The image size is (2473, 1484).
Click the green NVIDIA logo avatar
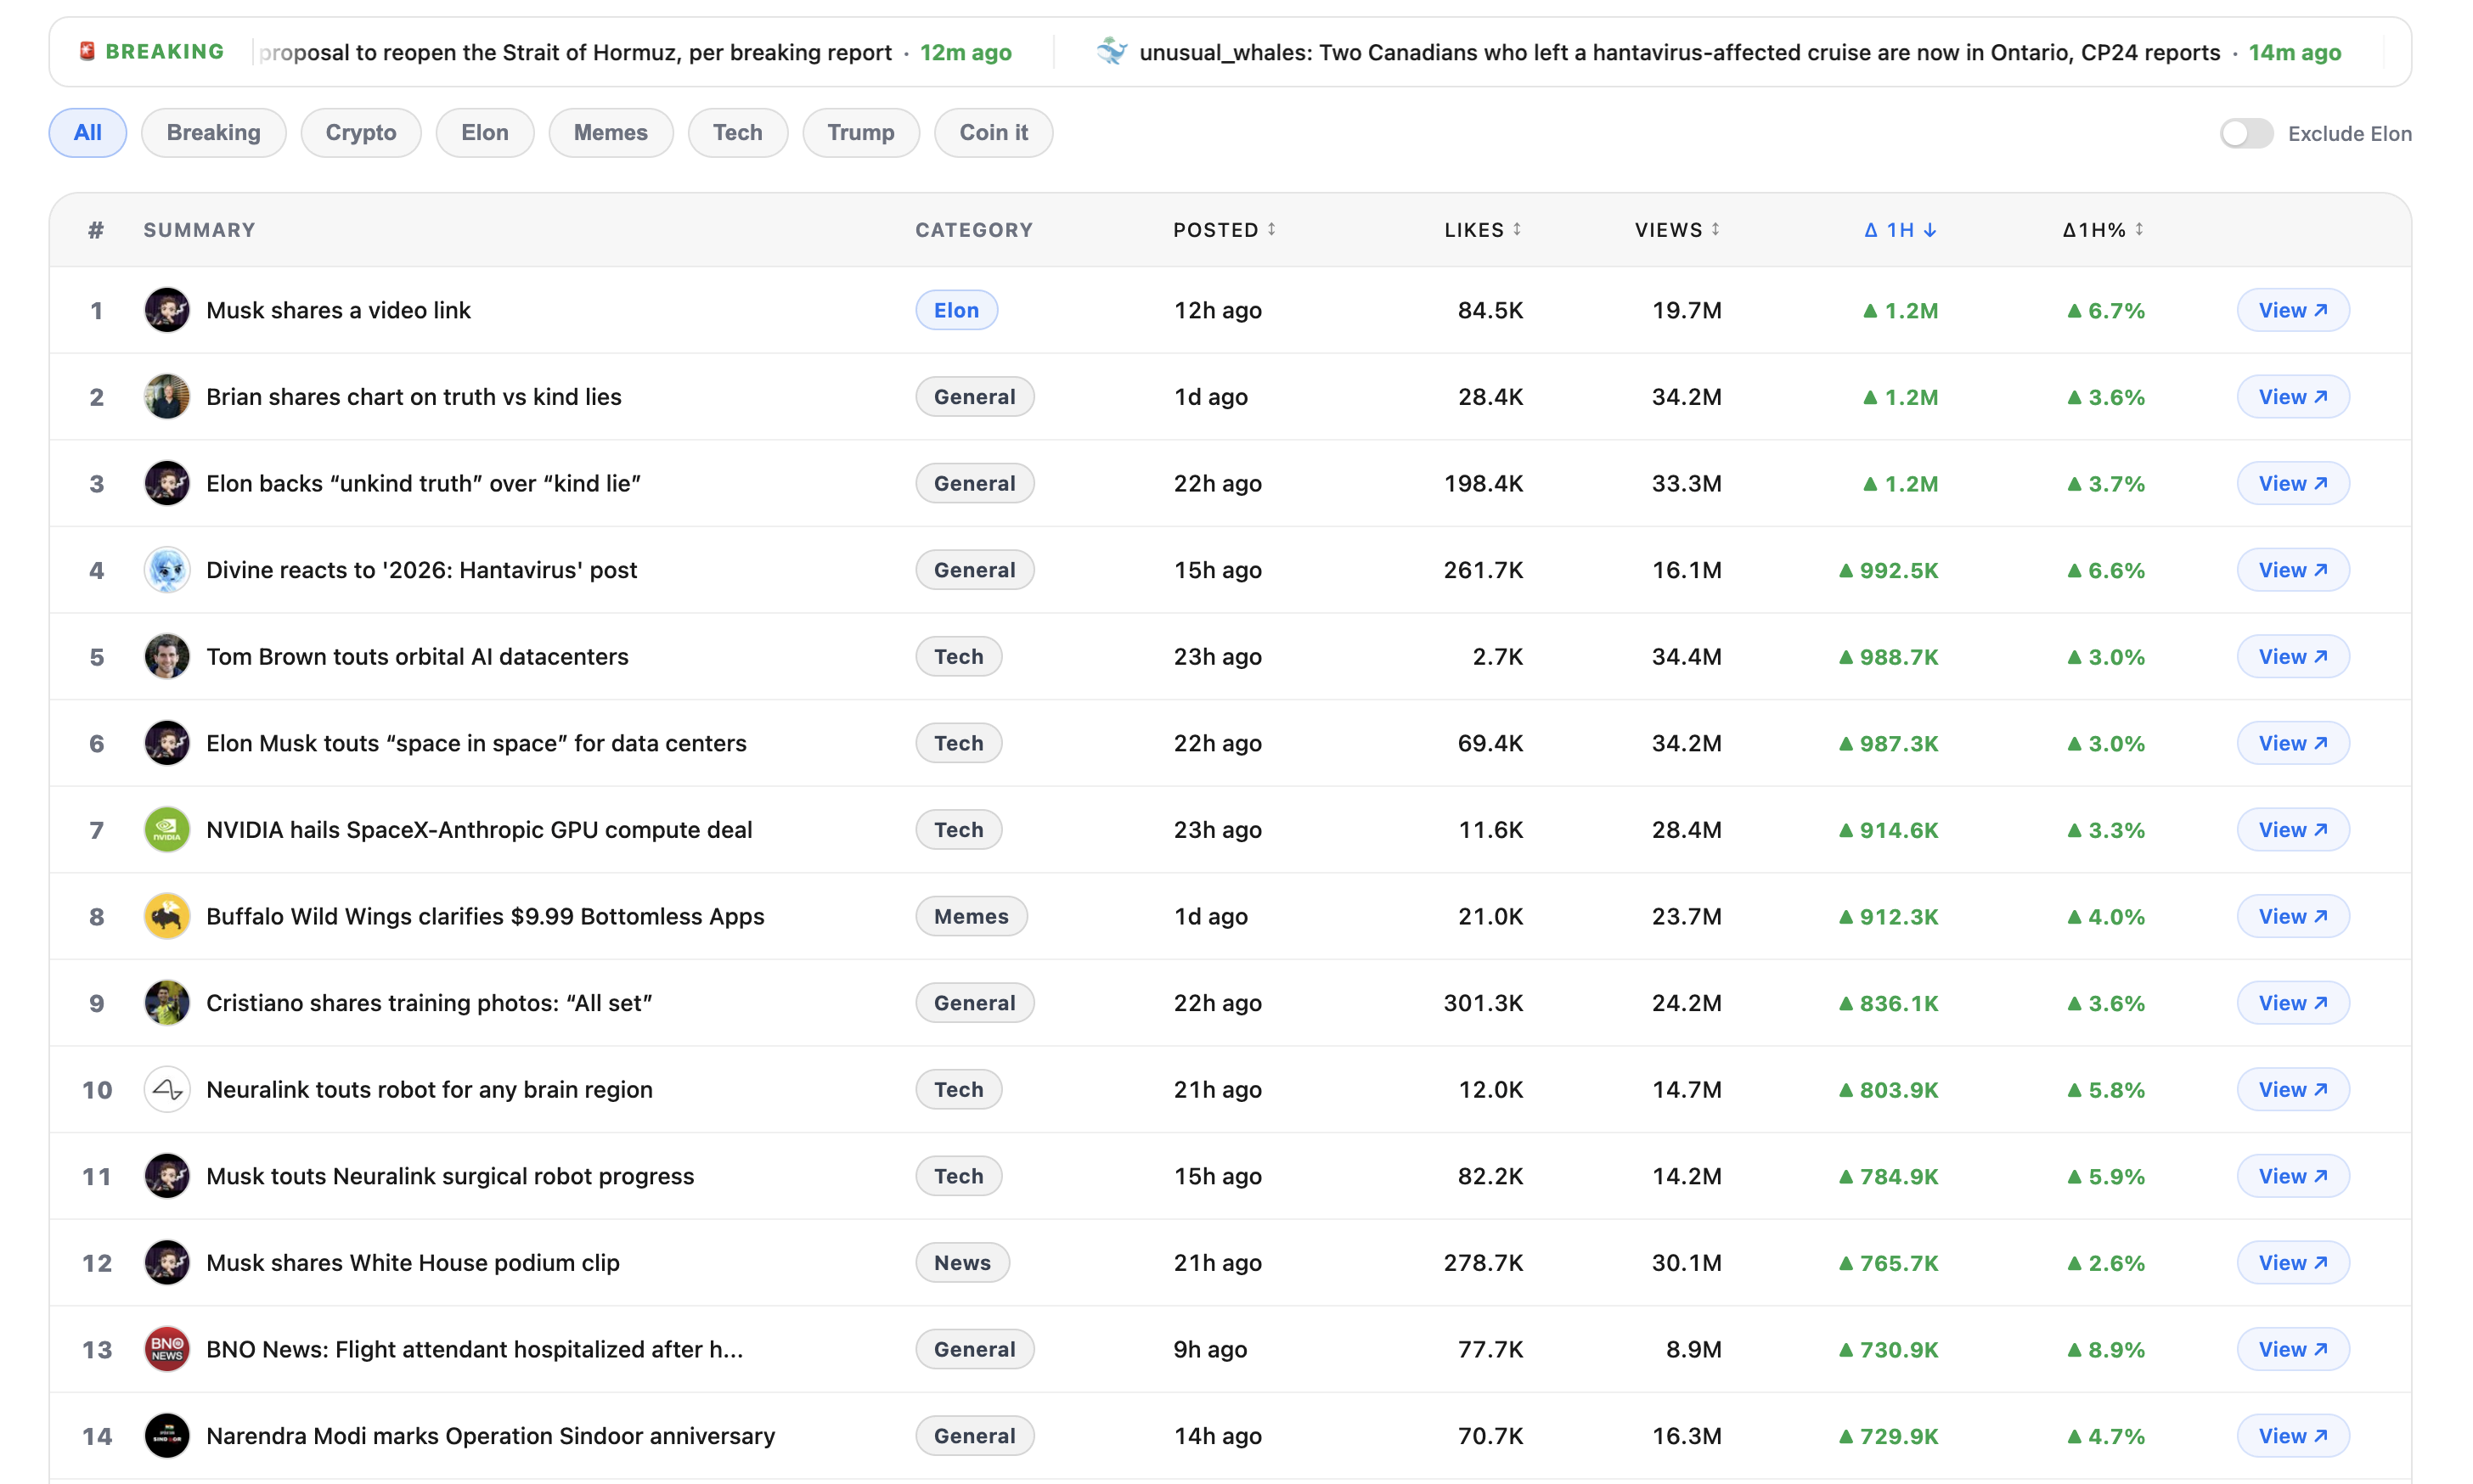[167, 830]
